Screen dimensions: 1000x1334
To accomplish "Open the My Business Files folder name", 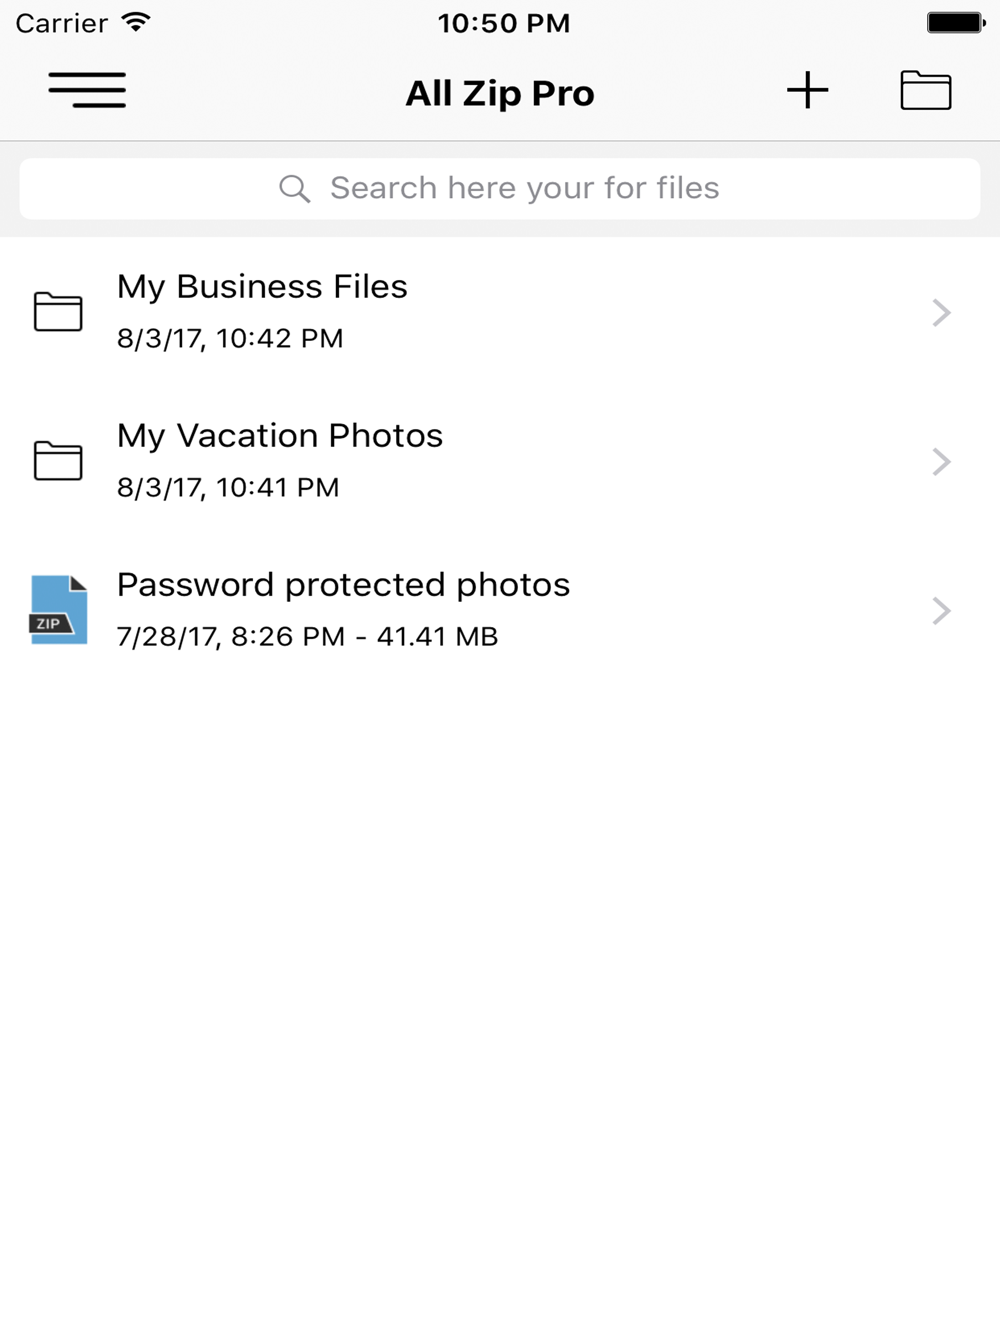I will pos(262,287).
